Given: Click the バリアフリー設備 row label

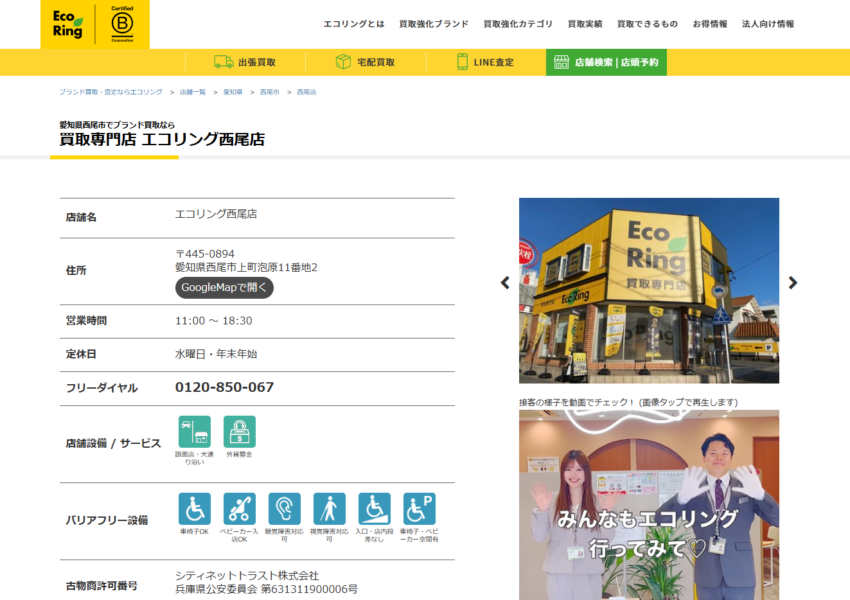Looking at the screenshot, I should point(106,520).
